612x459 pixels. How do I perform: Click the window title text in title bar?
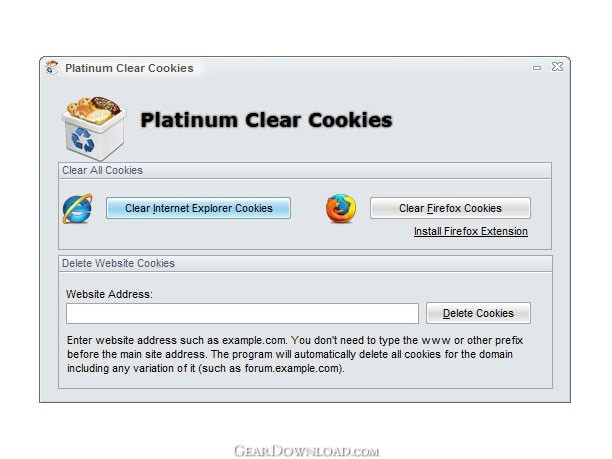click(x=129, y=68)
